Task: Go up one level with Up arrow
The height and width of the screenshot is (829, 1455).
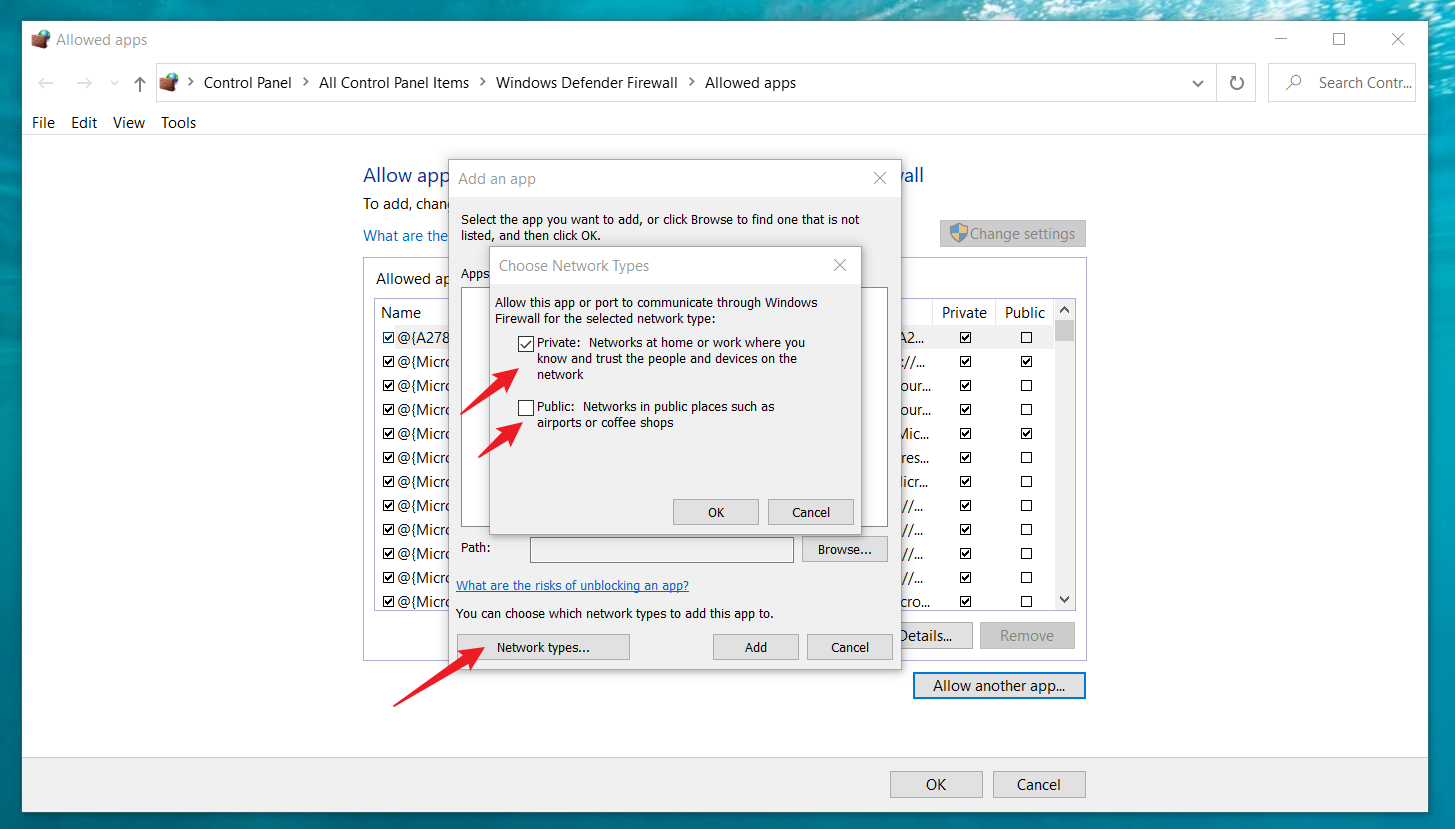Action: coord(140,83)
